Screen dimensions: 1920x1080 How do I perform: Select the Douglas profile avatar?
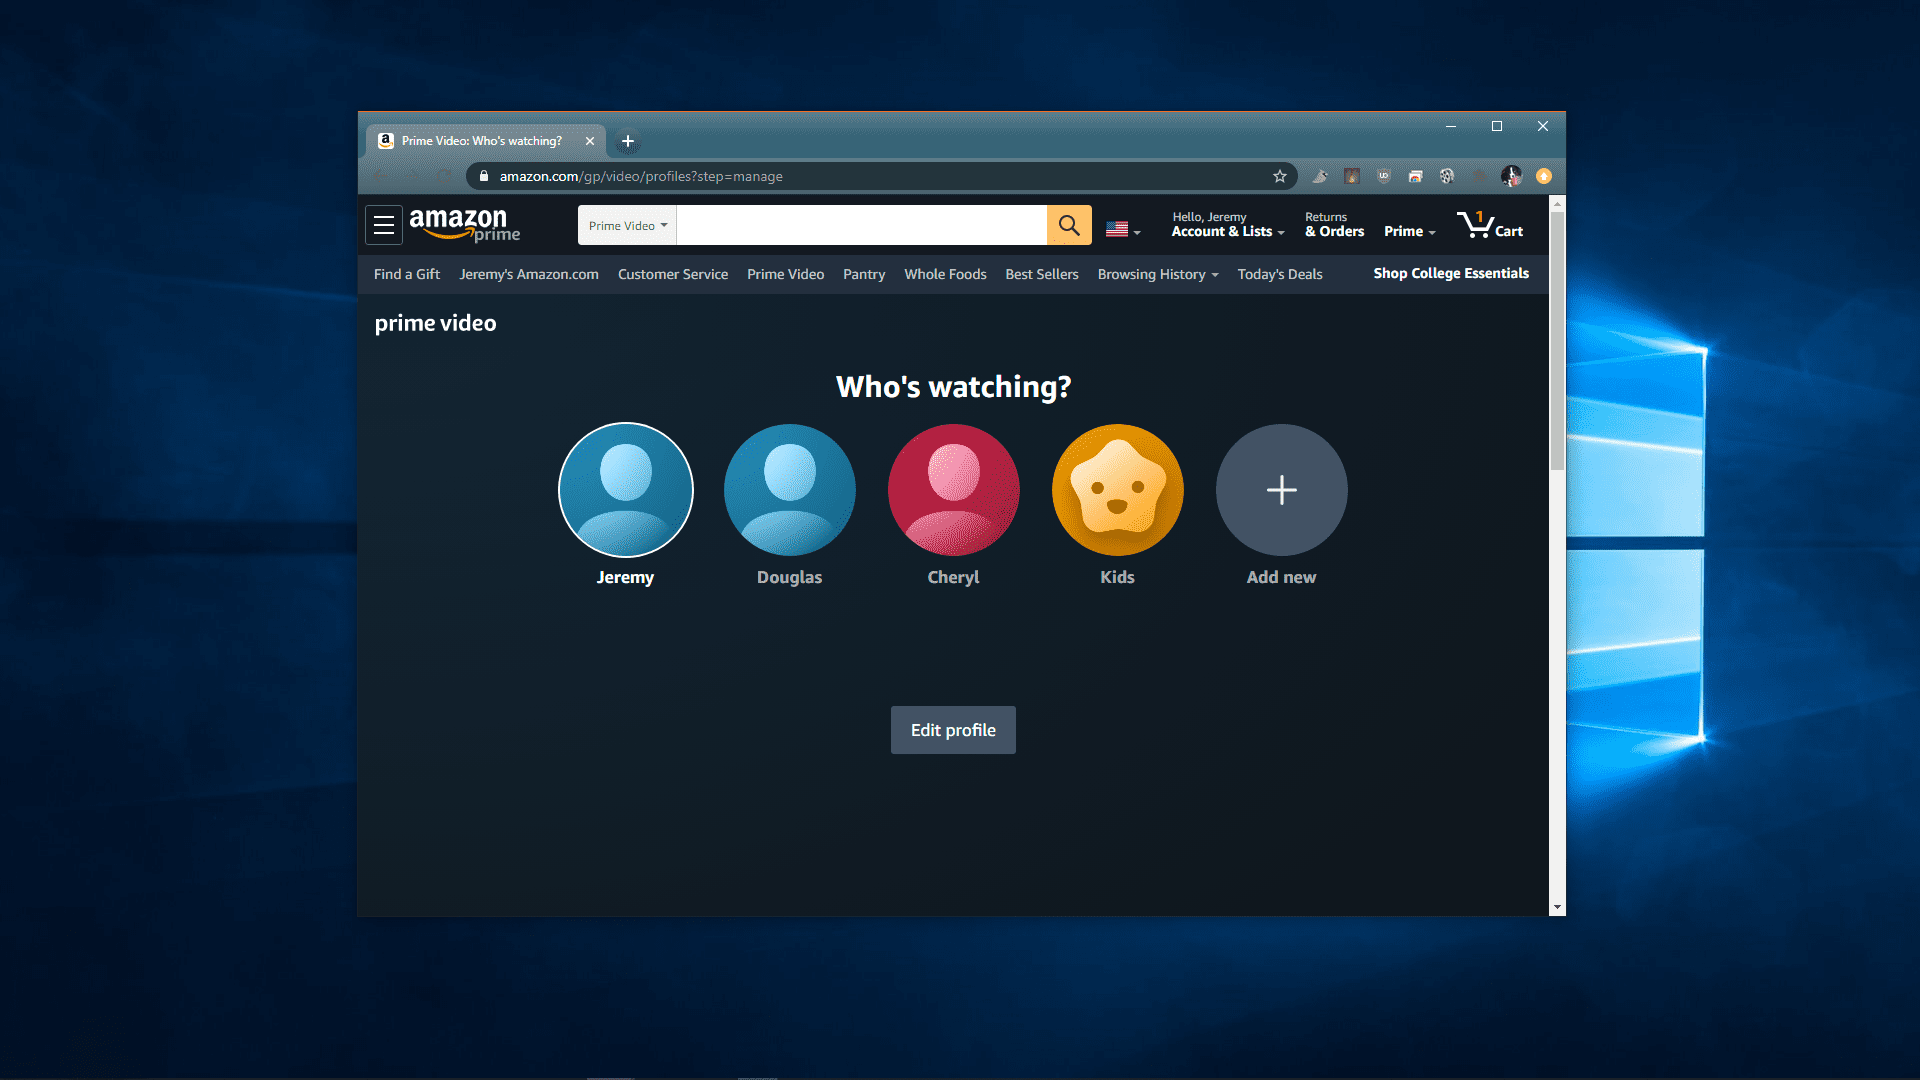(790, 490)
